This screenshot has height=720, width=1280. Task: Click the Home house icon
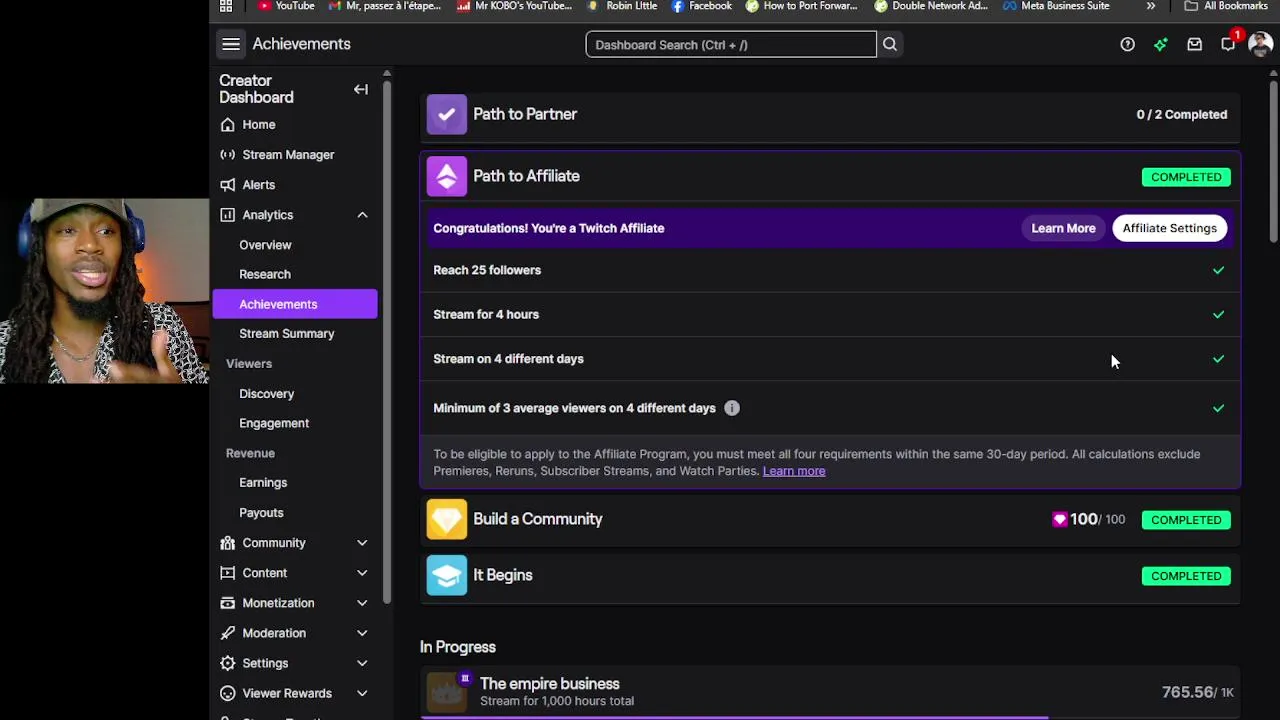click(x=228, y=125)
